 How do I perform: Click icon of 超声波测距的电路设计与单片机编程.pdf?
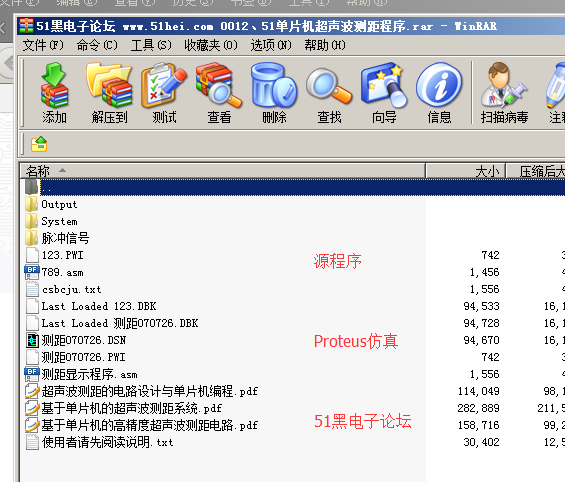coord(32,391)
